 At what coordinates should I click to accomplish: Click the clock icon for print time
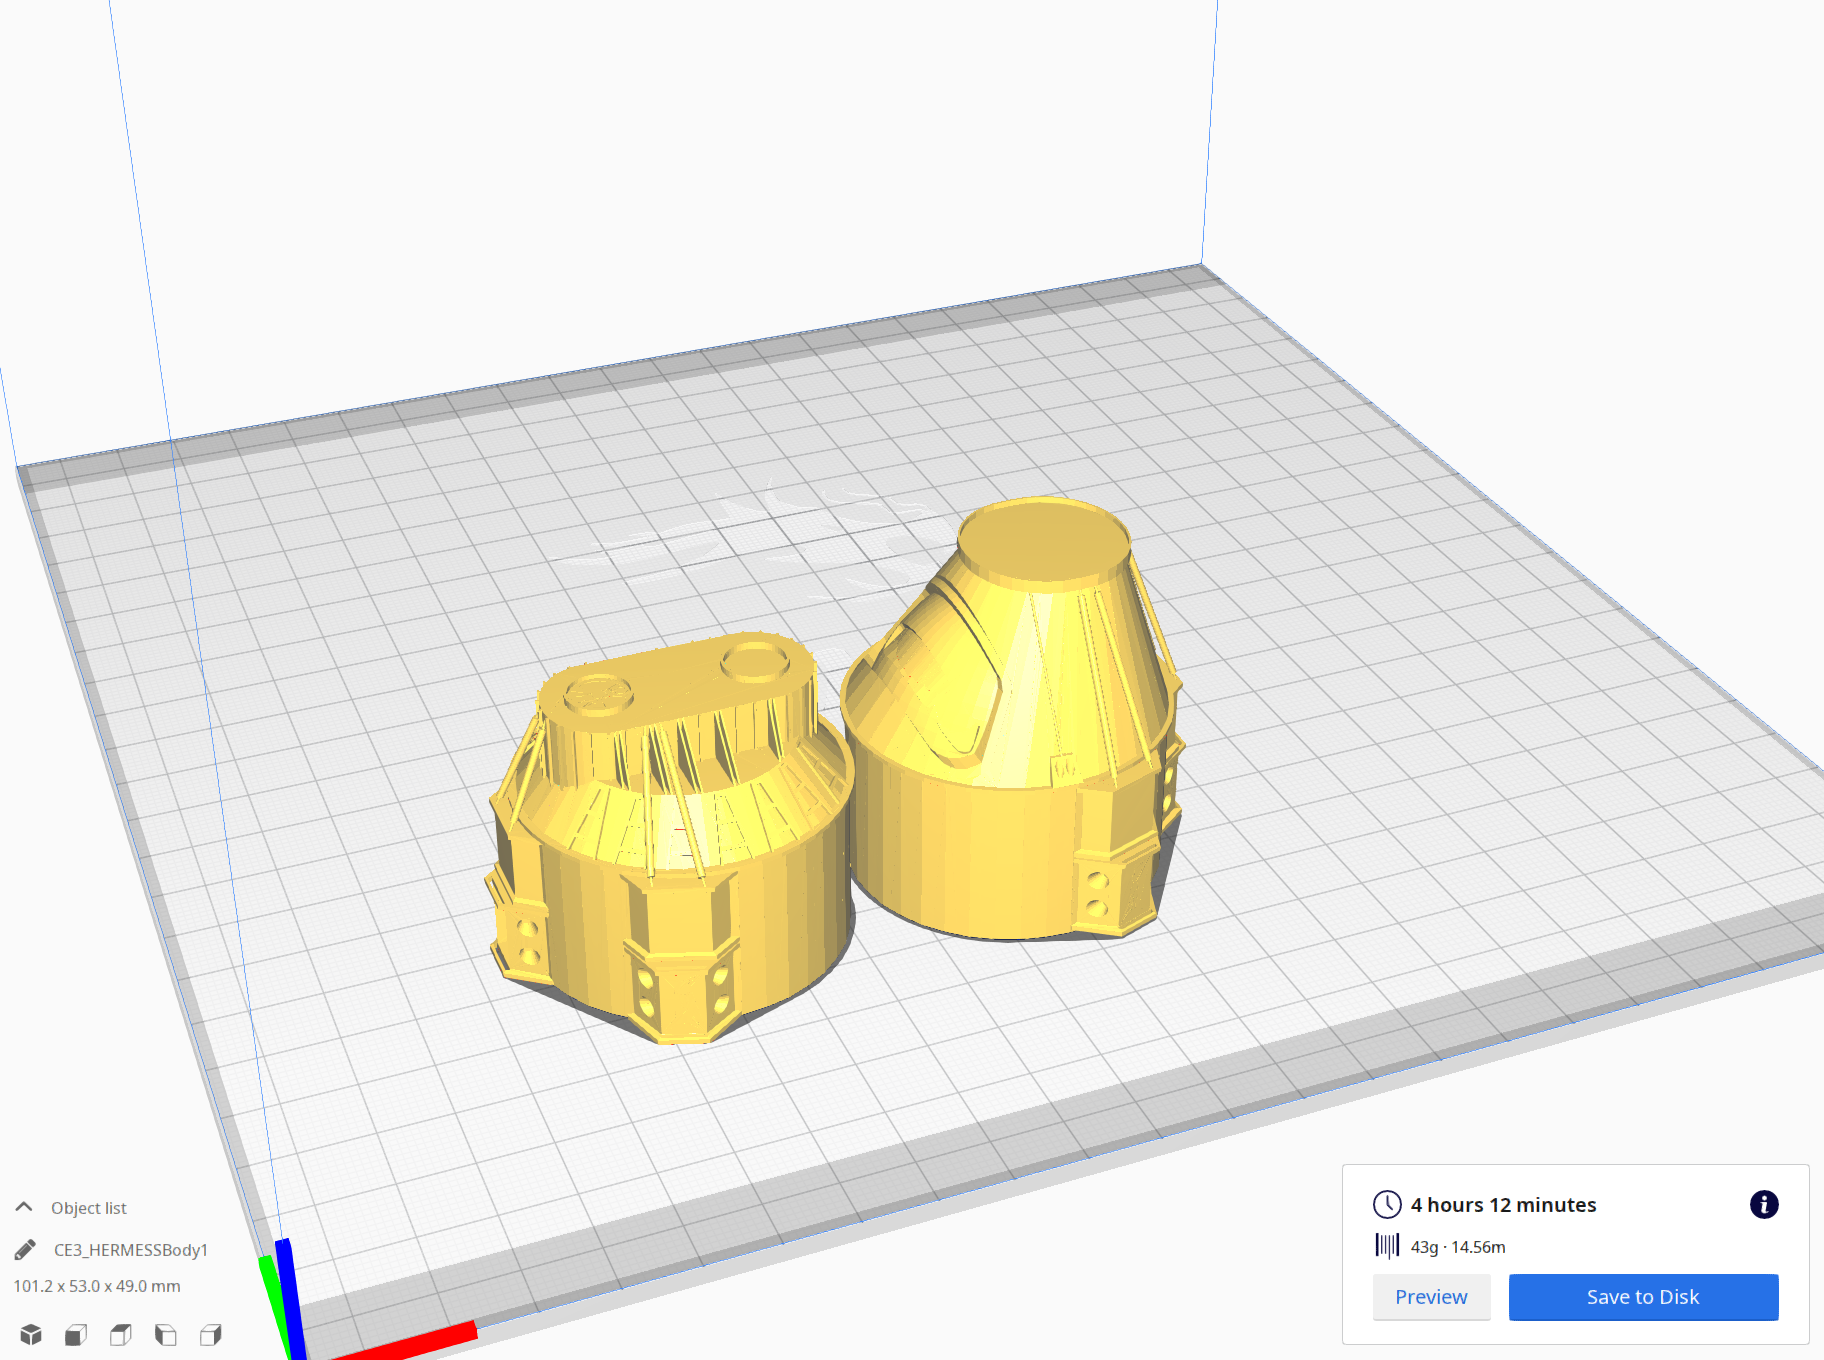[1387, 1204]
